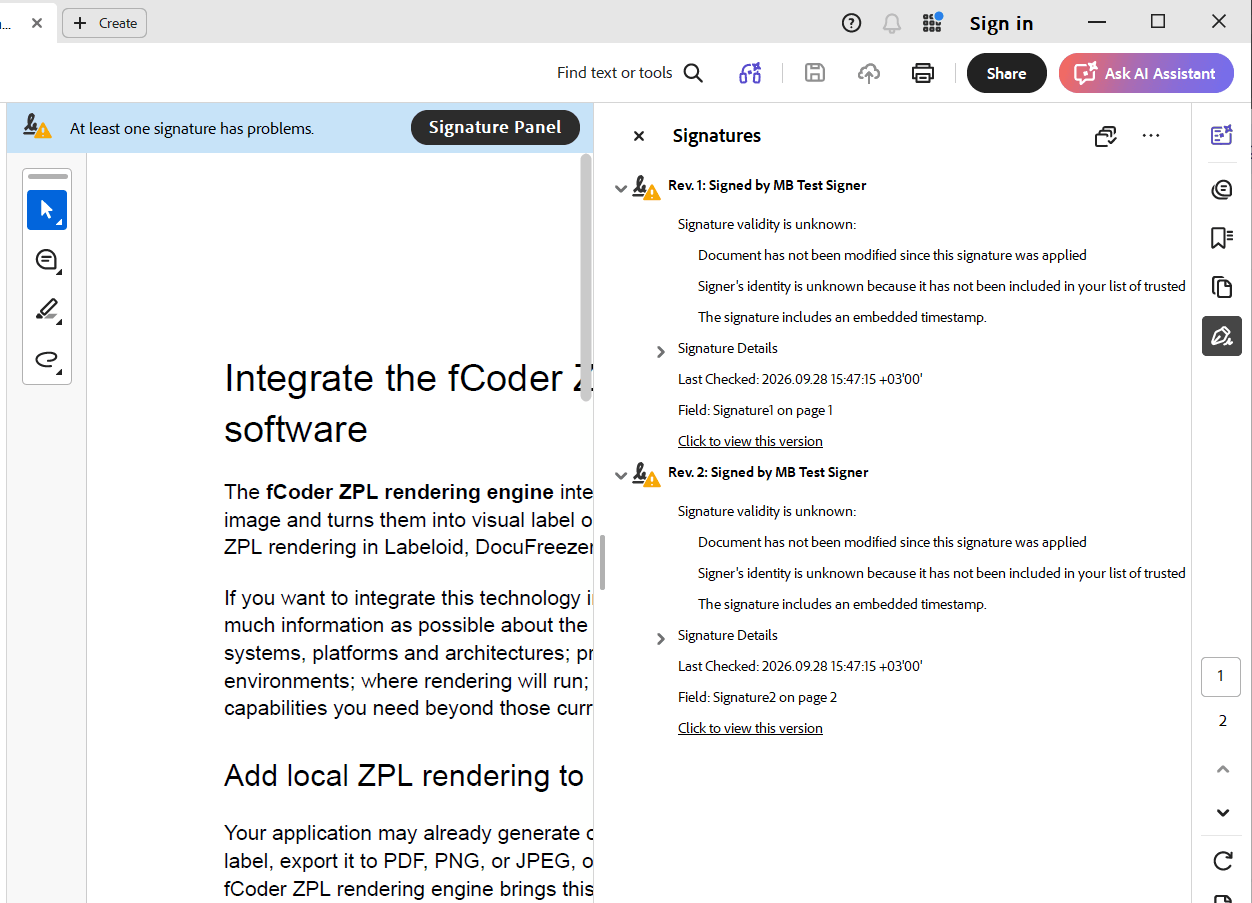Click the Save file icon

click(x=815, y=73)
